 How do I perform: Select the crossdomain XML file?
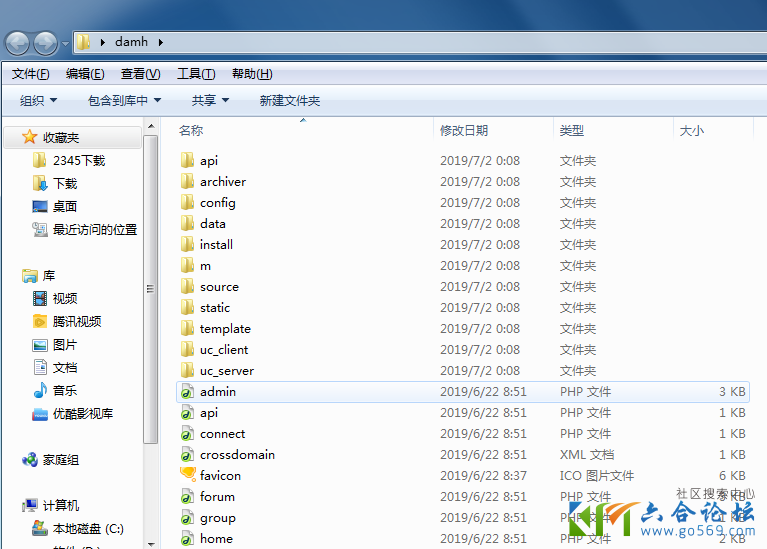(236, 455)
